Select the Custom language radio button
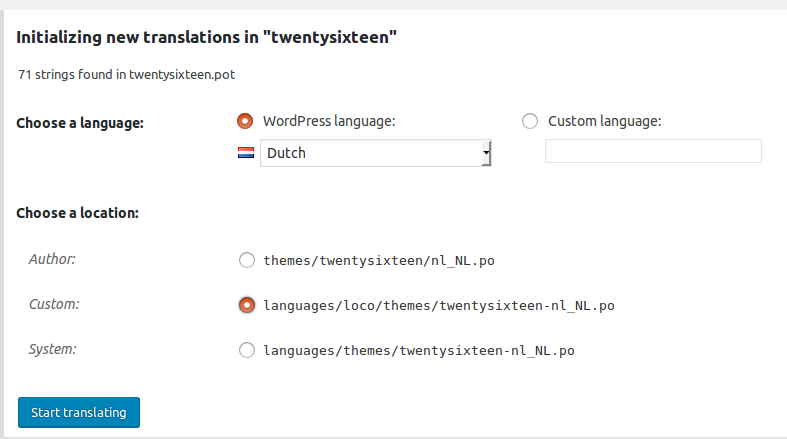This screenshot has height=439, width=787. coord(531,121)
